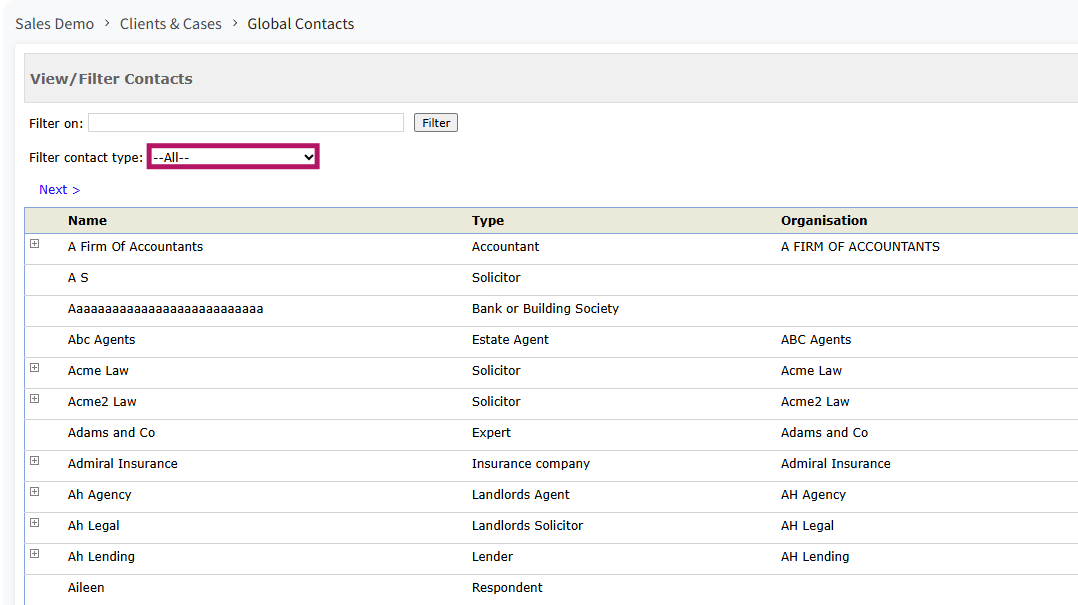
Task: Click organisation ABC Agents
Action: pyautogui.click(x=815, y=340)
